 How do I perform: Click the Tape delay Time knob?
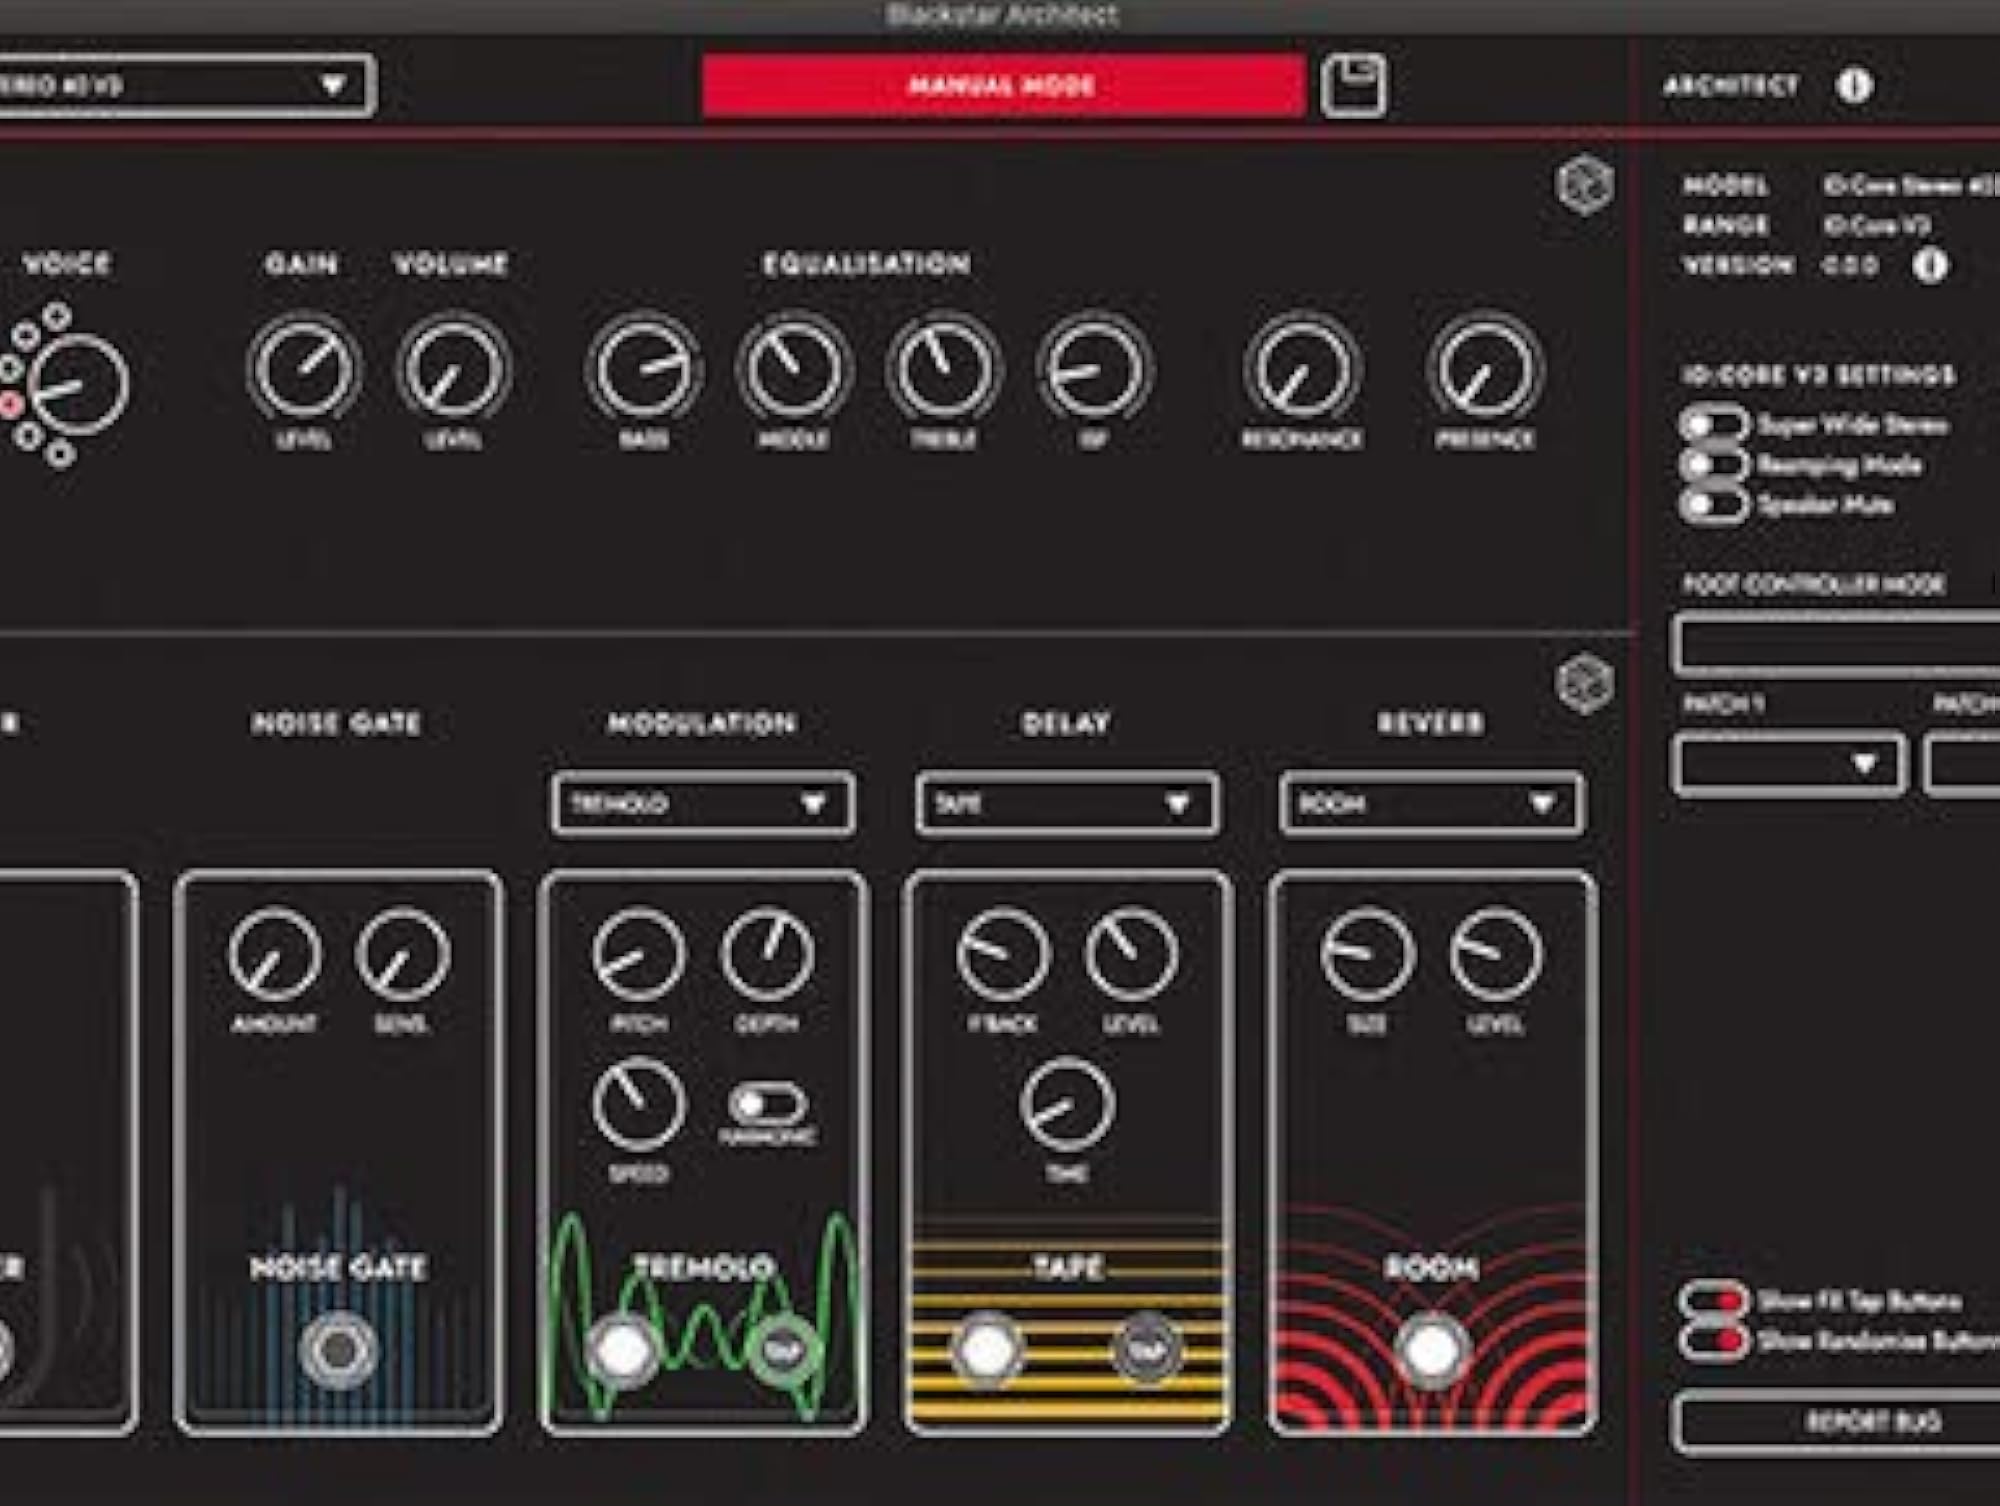point(1067,1104)
